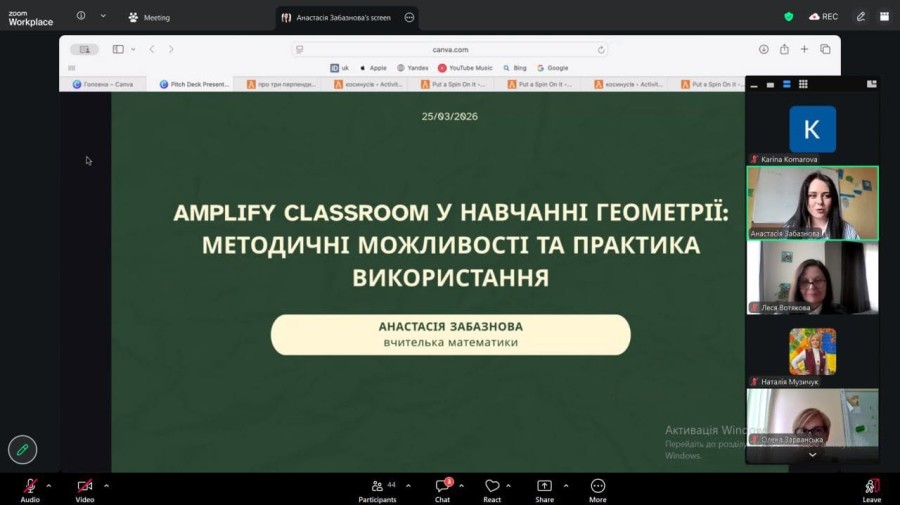Open the Yandex bookmark
The width and height of the screenshot is (900, 505).
click(x=413, y=68)
